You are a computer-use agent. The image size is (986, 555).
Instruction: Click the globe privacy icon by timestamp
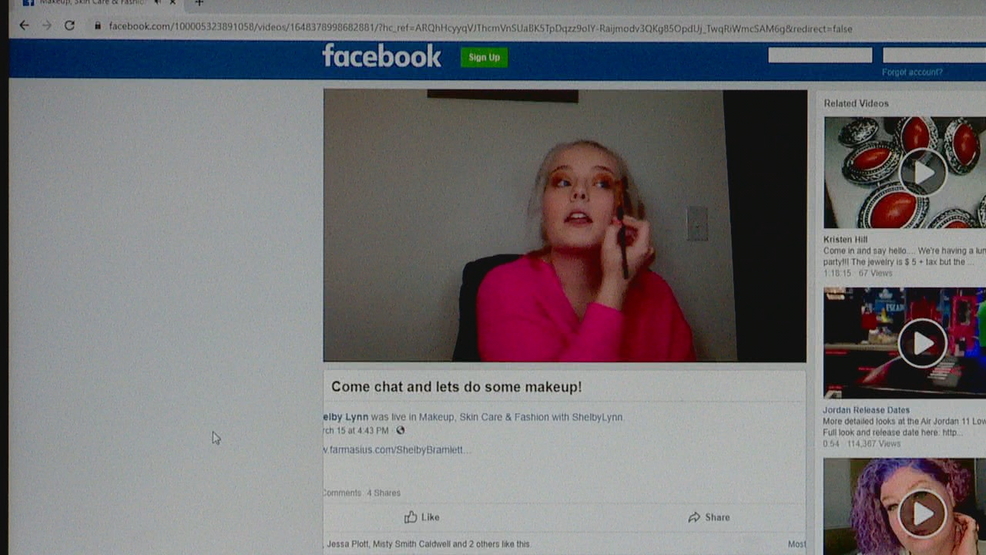[400, 431]
